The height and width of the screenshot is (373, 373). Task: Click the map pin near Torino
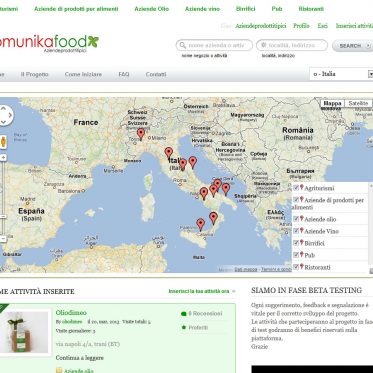[x=141, y=134]
